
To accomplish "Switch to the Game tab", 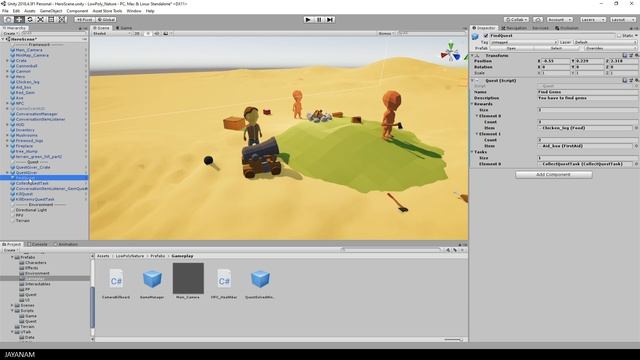I will [x=124, y=28].
